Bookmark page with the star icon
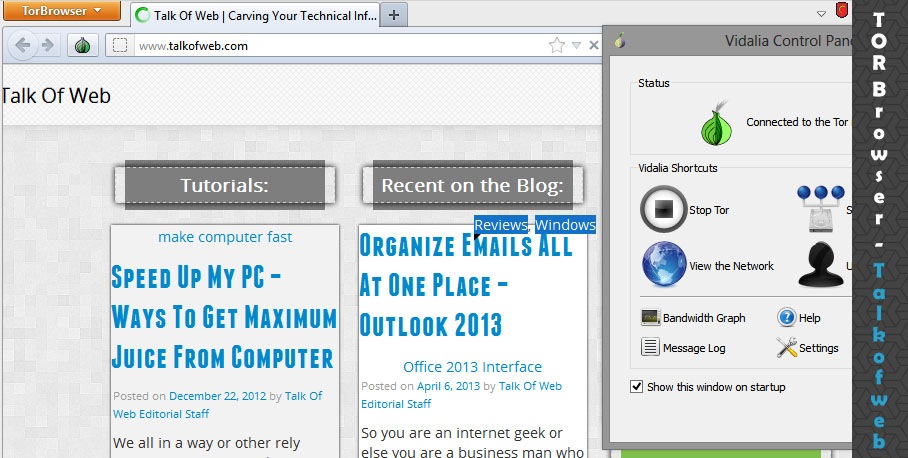Screen dimensions: 908x458 pyautogui.click(x=556, y=45)
